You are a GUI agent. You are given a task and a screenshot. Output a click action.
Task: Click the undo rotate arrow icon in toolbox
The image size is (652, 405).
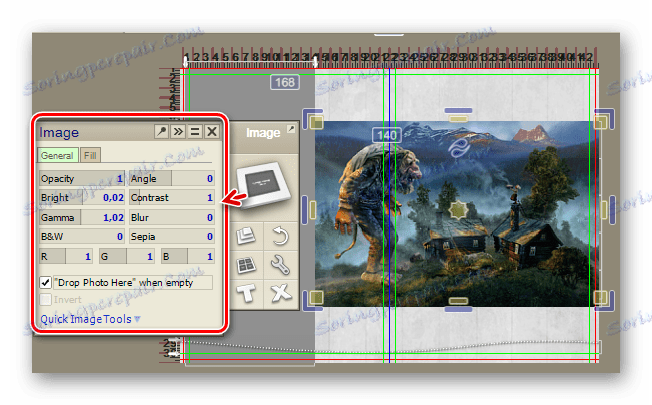click(x=280, y=236)
